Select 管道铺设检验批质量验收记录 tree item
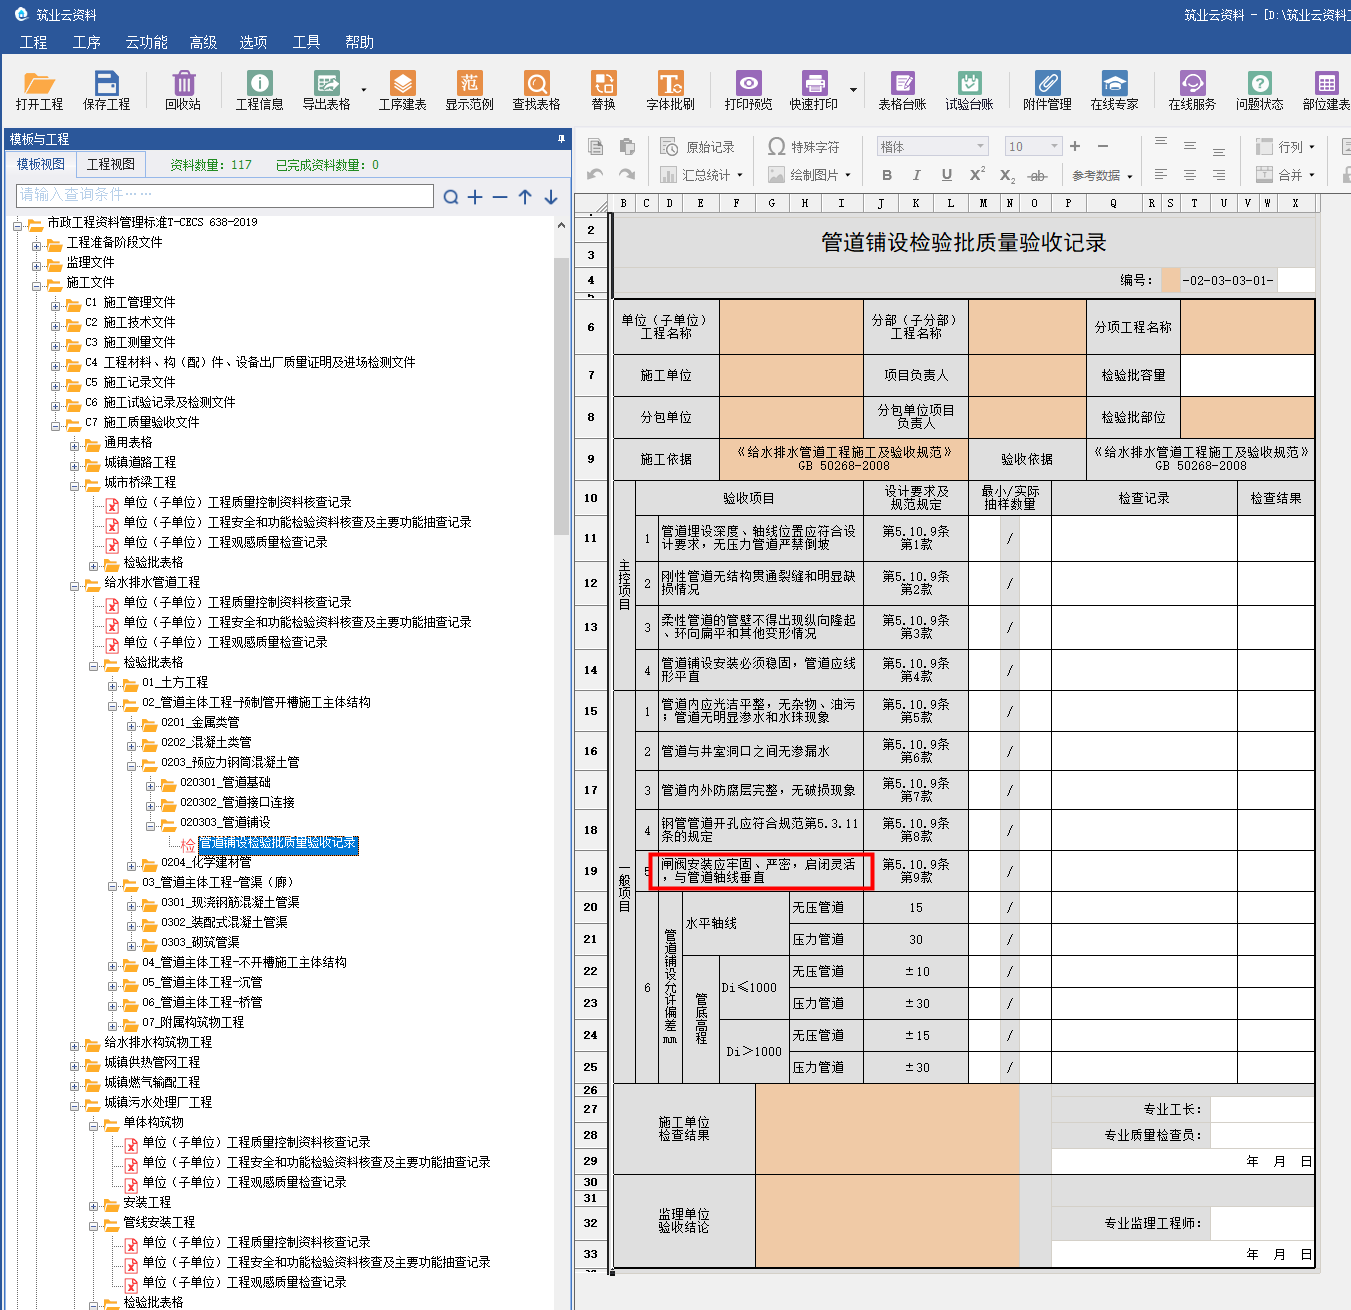This screenshot has width=1351, height=1310. point(278,844)
